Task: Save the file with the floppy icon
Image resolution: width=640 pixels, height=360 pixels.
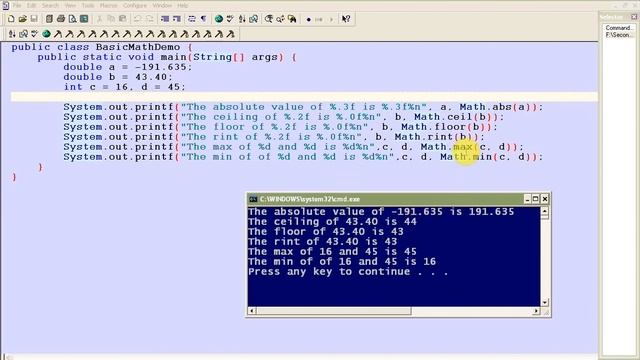Action: tap(34, 19)
